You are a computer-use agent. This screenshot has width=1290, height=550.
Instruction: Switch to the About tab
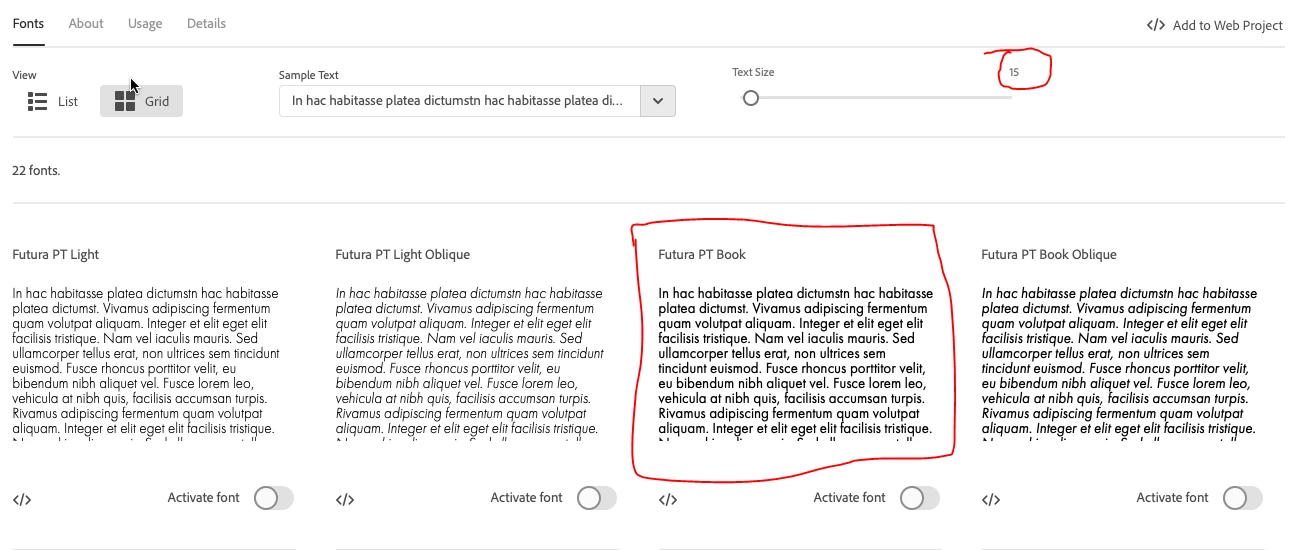point(86,23)
